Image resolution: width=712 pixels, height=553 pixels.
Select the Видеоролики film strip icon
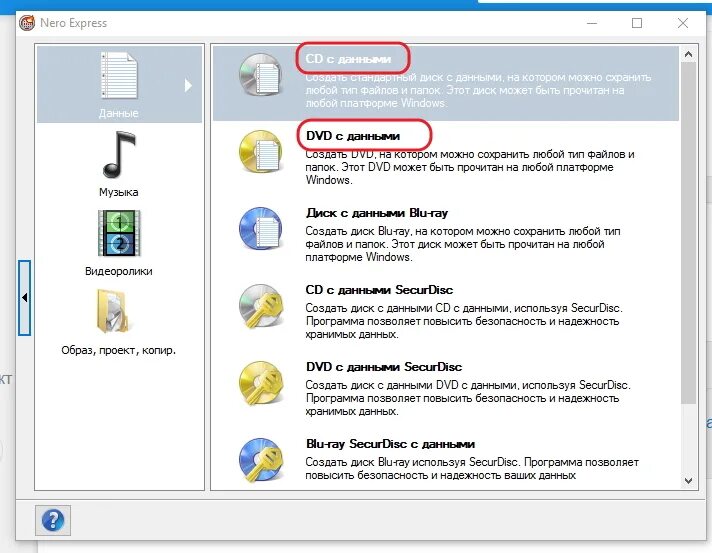click(119, 233)
